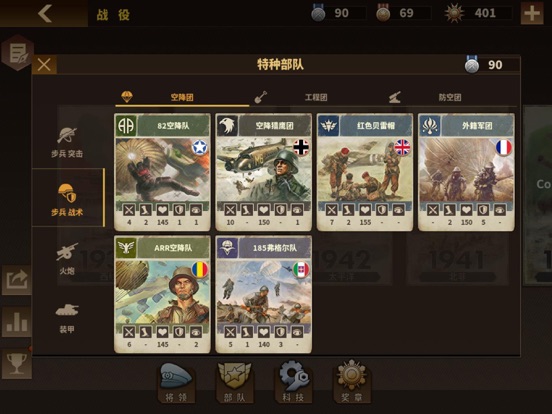Add resources with the plus button
The image size is (552, 414).
532,13
